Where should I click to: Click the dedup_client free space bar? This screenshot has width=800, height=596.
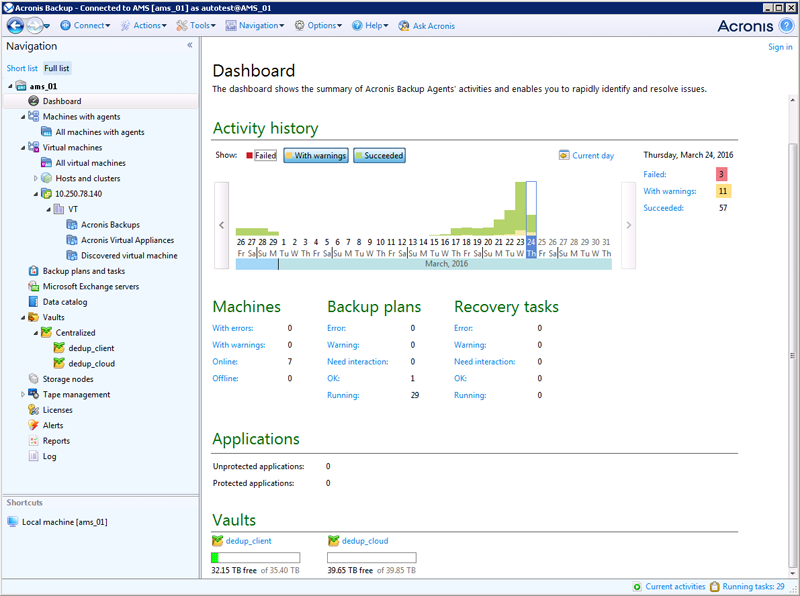click(x=256, y=558)
